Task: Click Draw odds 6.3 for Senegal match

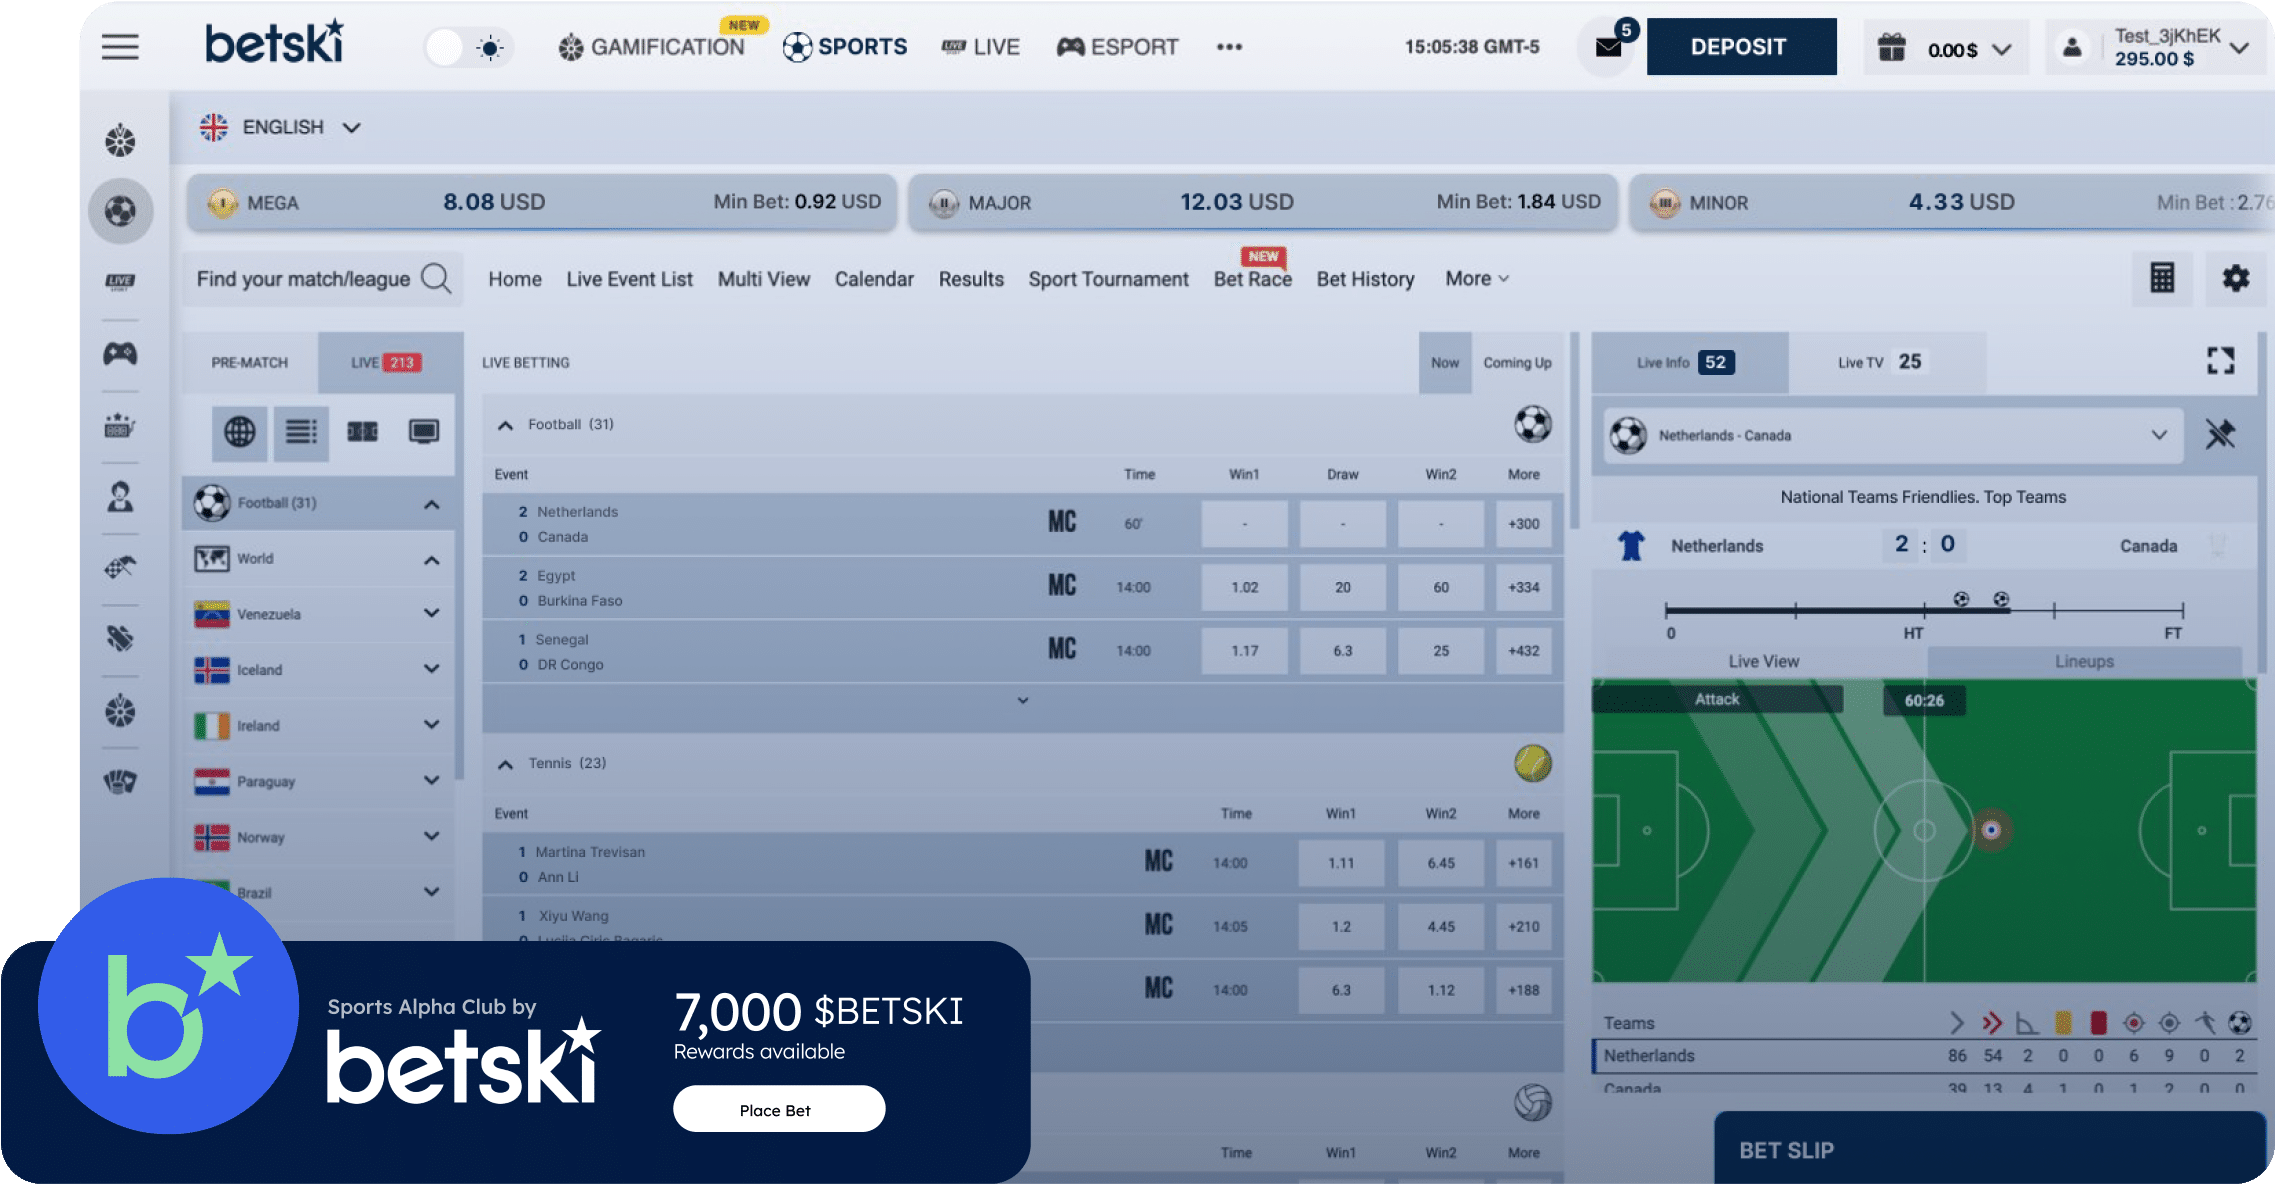Action: pyautogui.click(x=1342, y=651)
